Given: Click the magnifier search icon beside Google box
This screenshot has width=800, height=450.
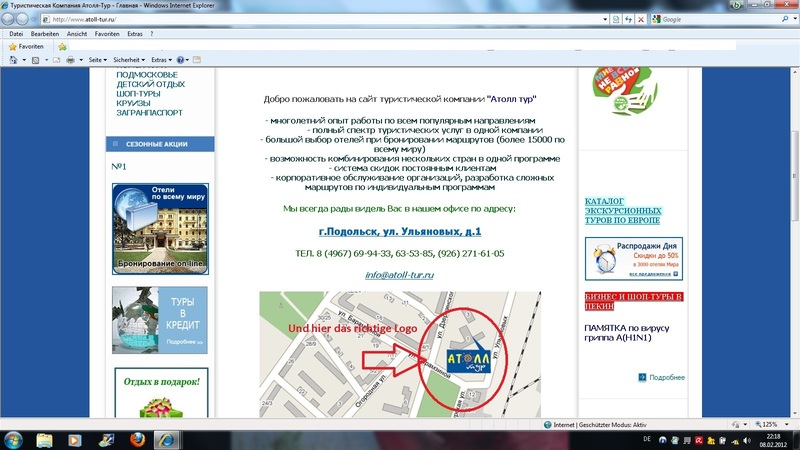Looking at the screenshot, I should click(785, 19).
